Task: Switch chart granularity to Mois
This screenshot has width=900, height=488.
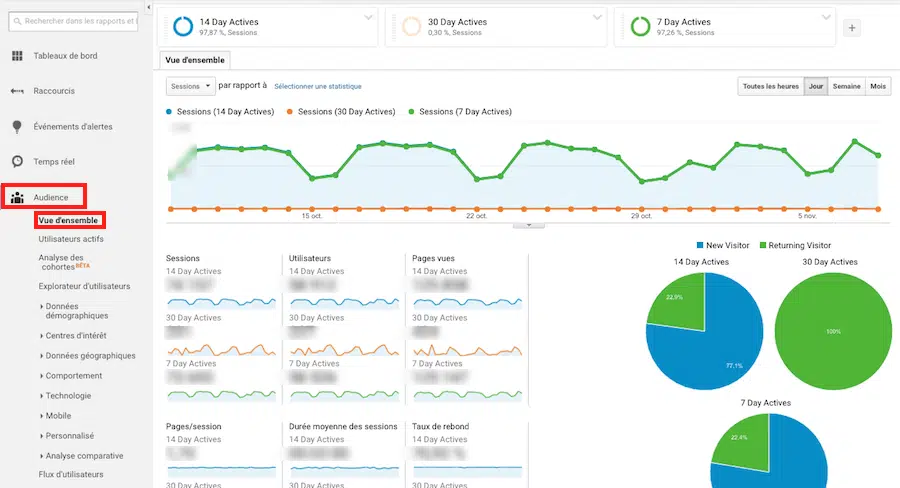Action: 878,87
